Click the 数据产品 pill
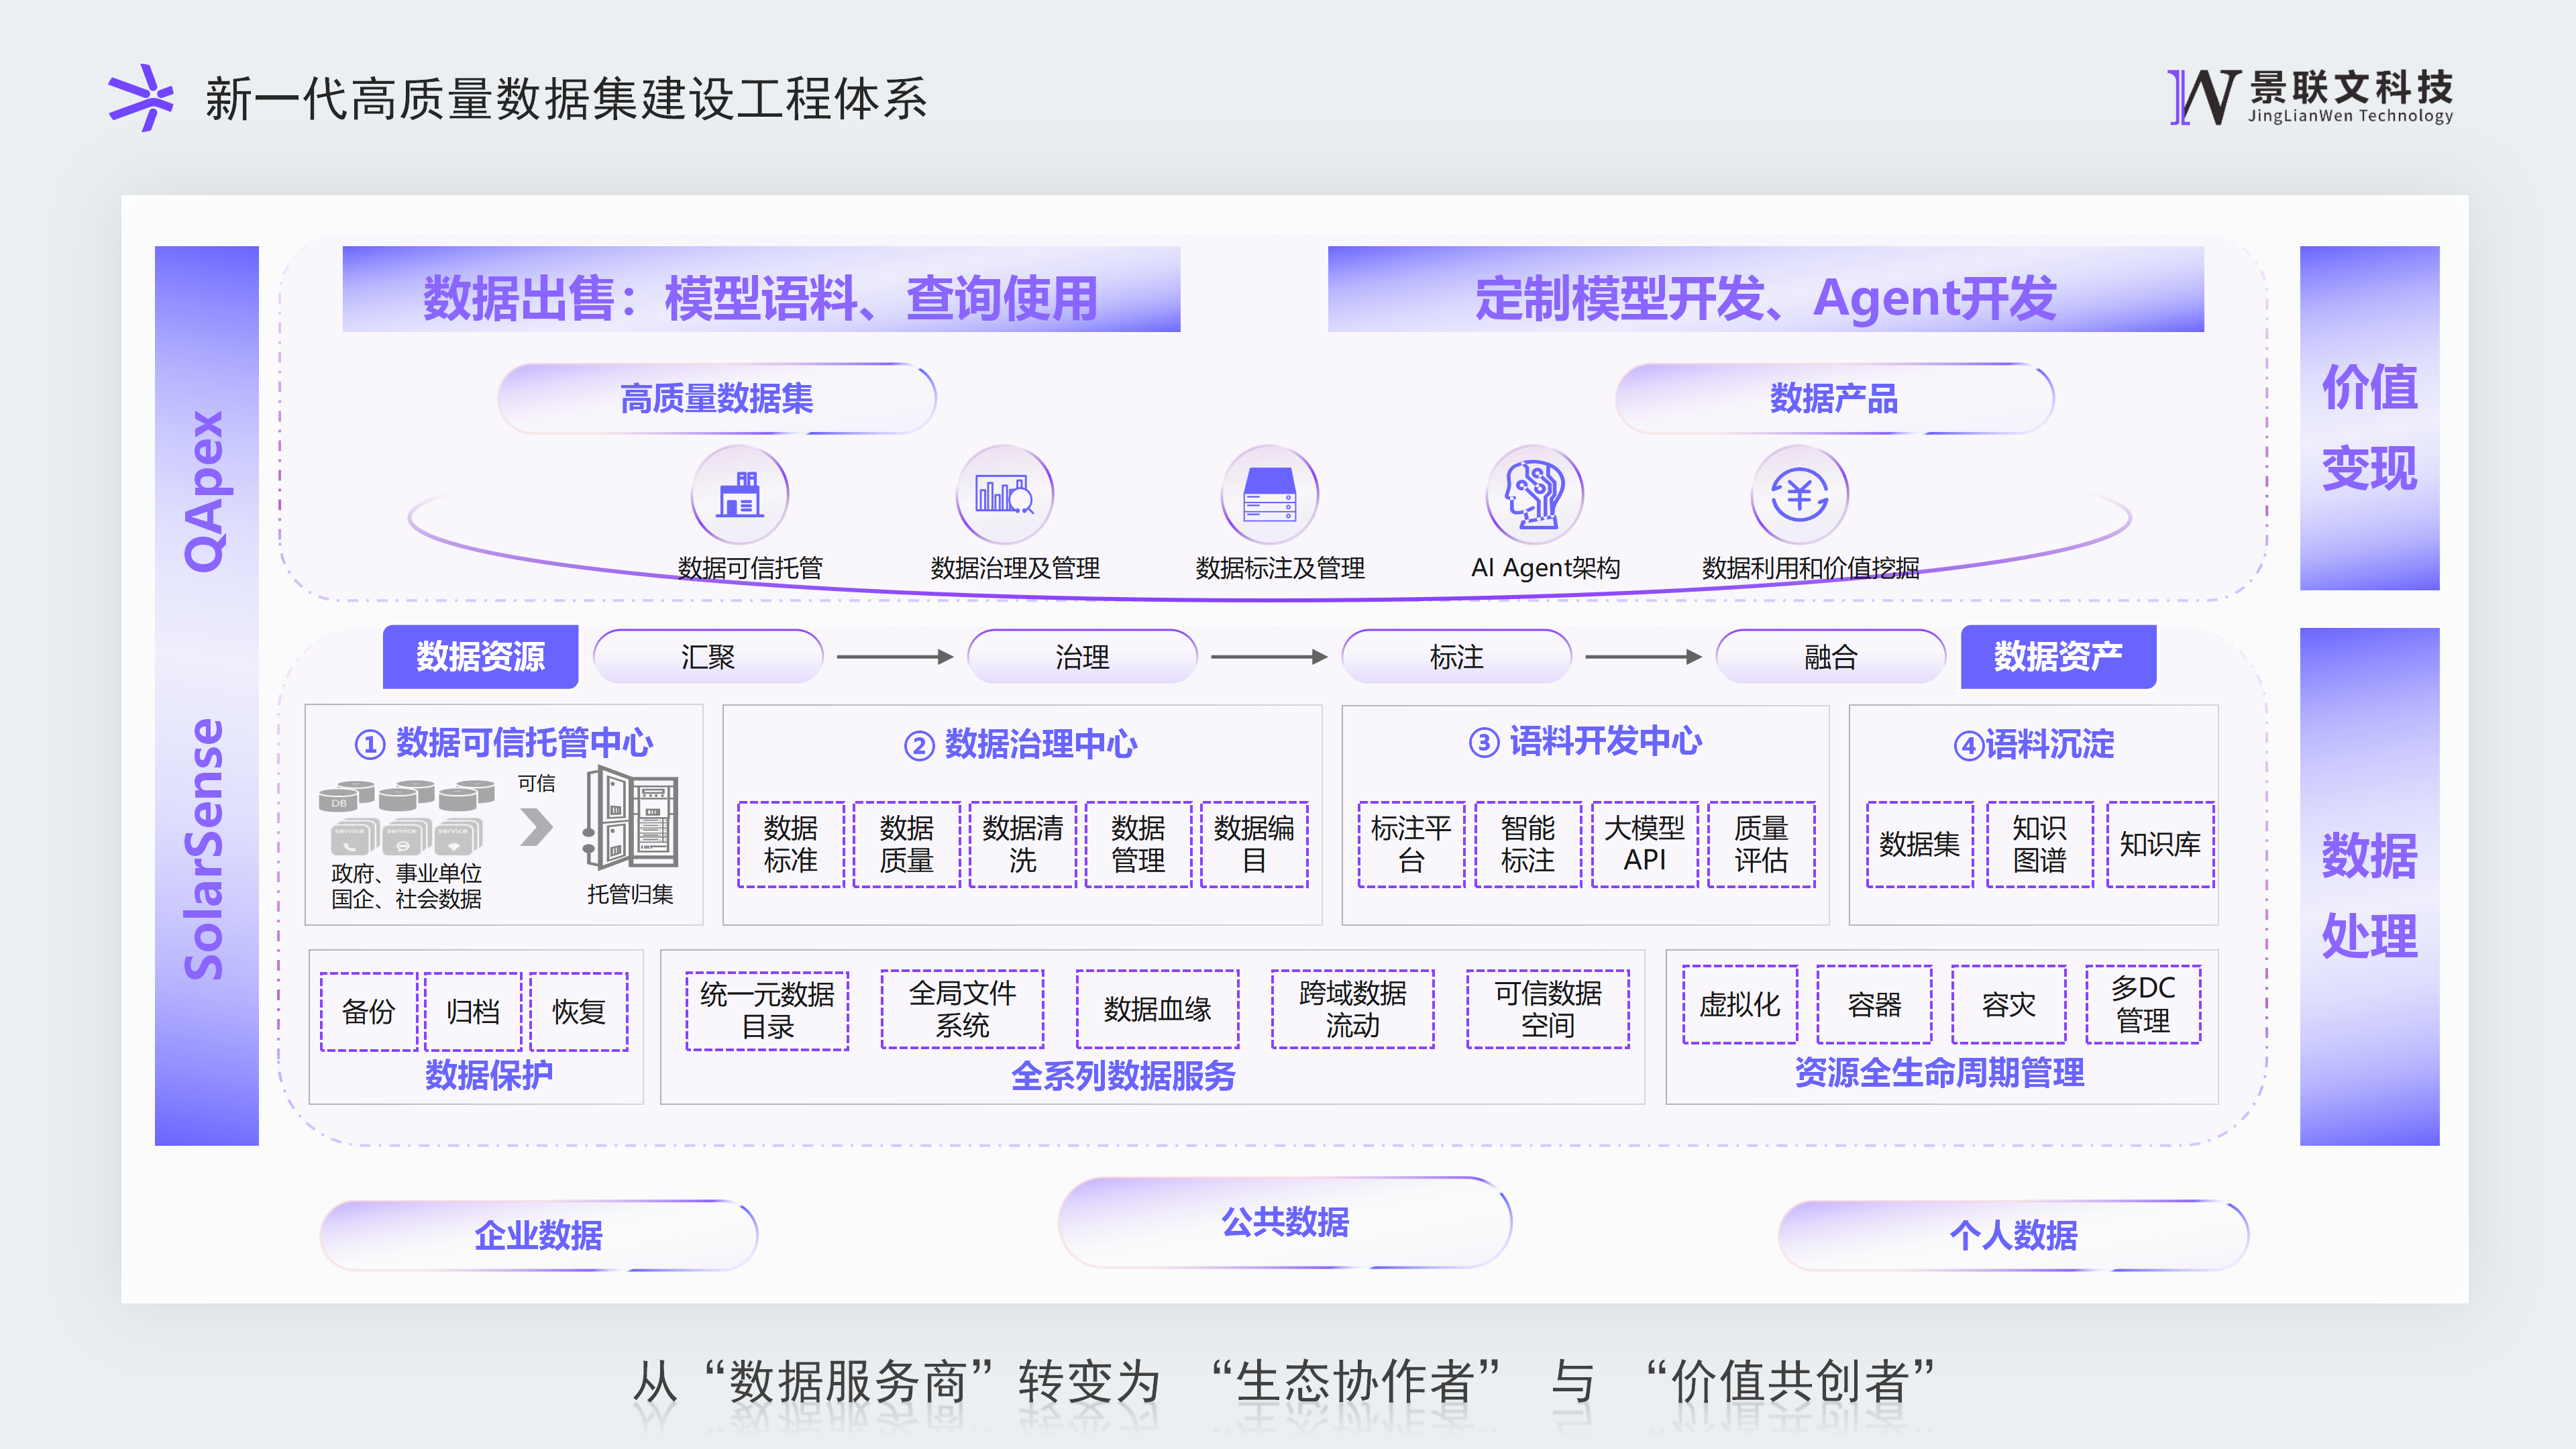The image size is (2576, 1449). pyautogui.click(x=1834, y=398)
